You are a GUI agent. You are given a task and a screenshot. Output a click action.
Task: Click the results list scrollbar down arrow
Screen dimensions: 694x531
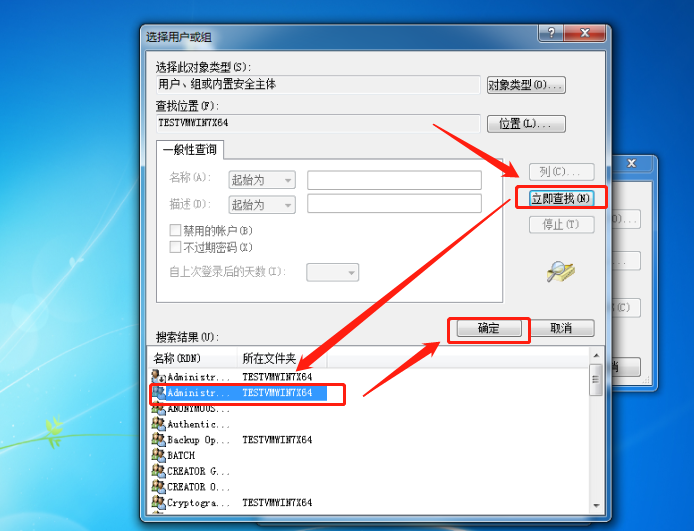(x=597, y=505)
